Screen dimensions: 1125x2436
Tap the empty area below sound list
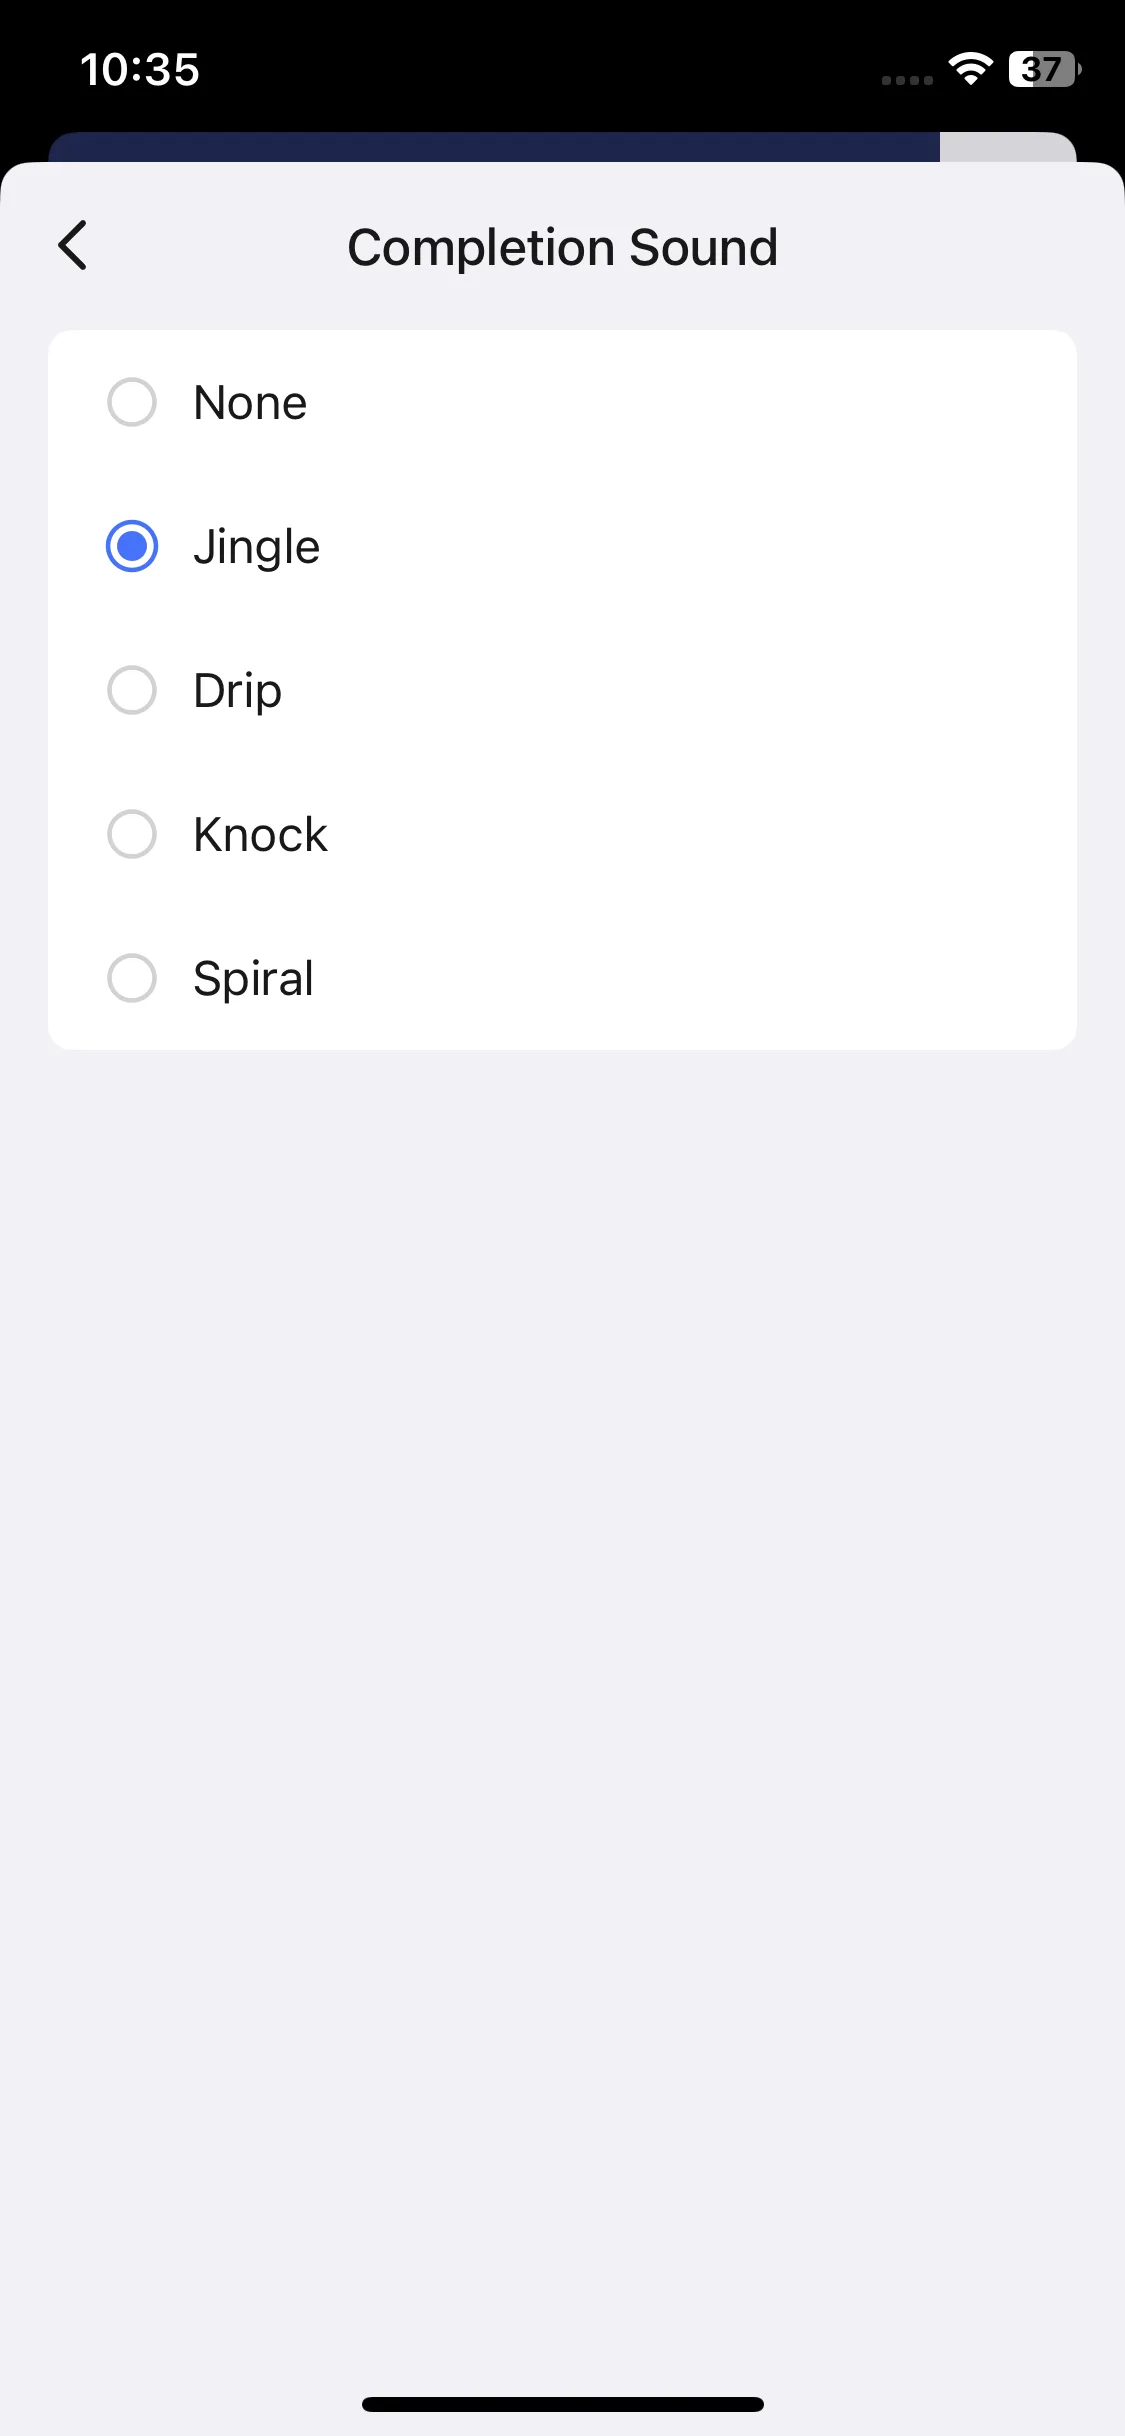click(562, 1600)
